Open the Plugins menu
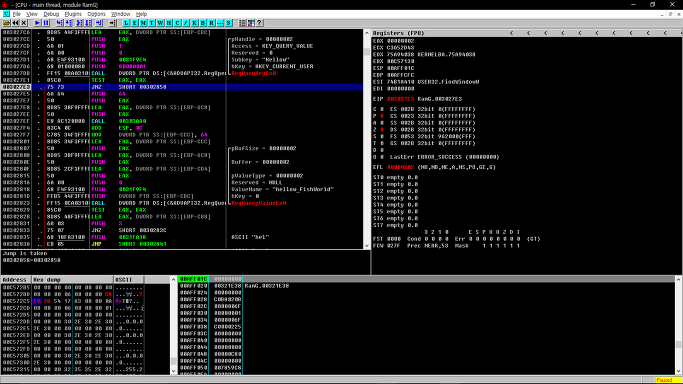Image resolution: width=683 pixels, height=384 pixels. click(x=73, y=14)
